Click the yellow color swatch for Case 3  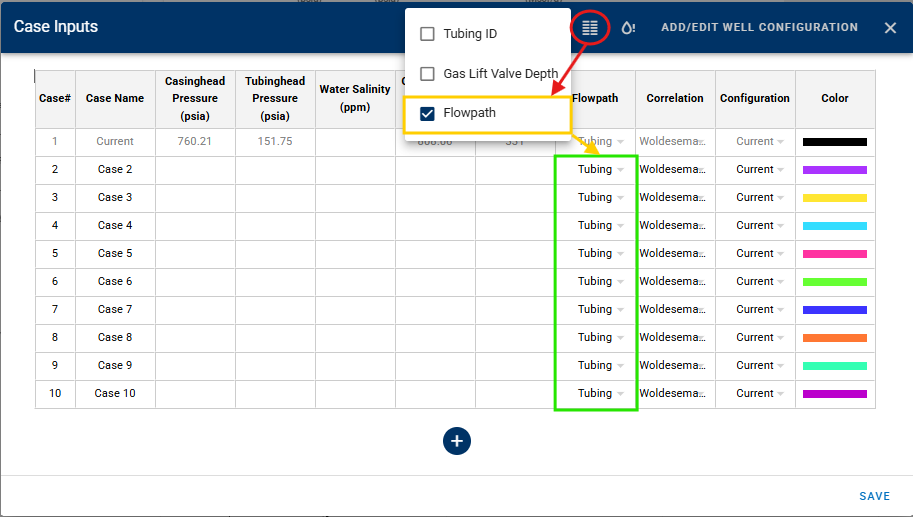[x=834, y=198]
